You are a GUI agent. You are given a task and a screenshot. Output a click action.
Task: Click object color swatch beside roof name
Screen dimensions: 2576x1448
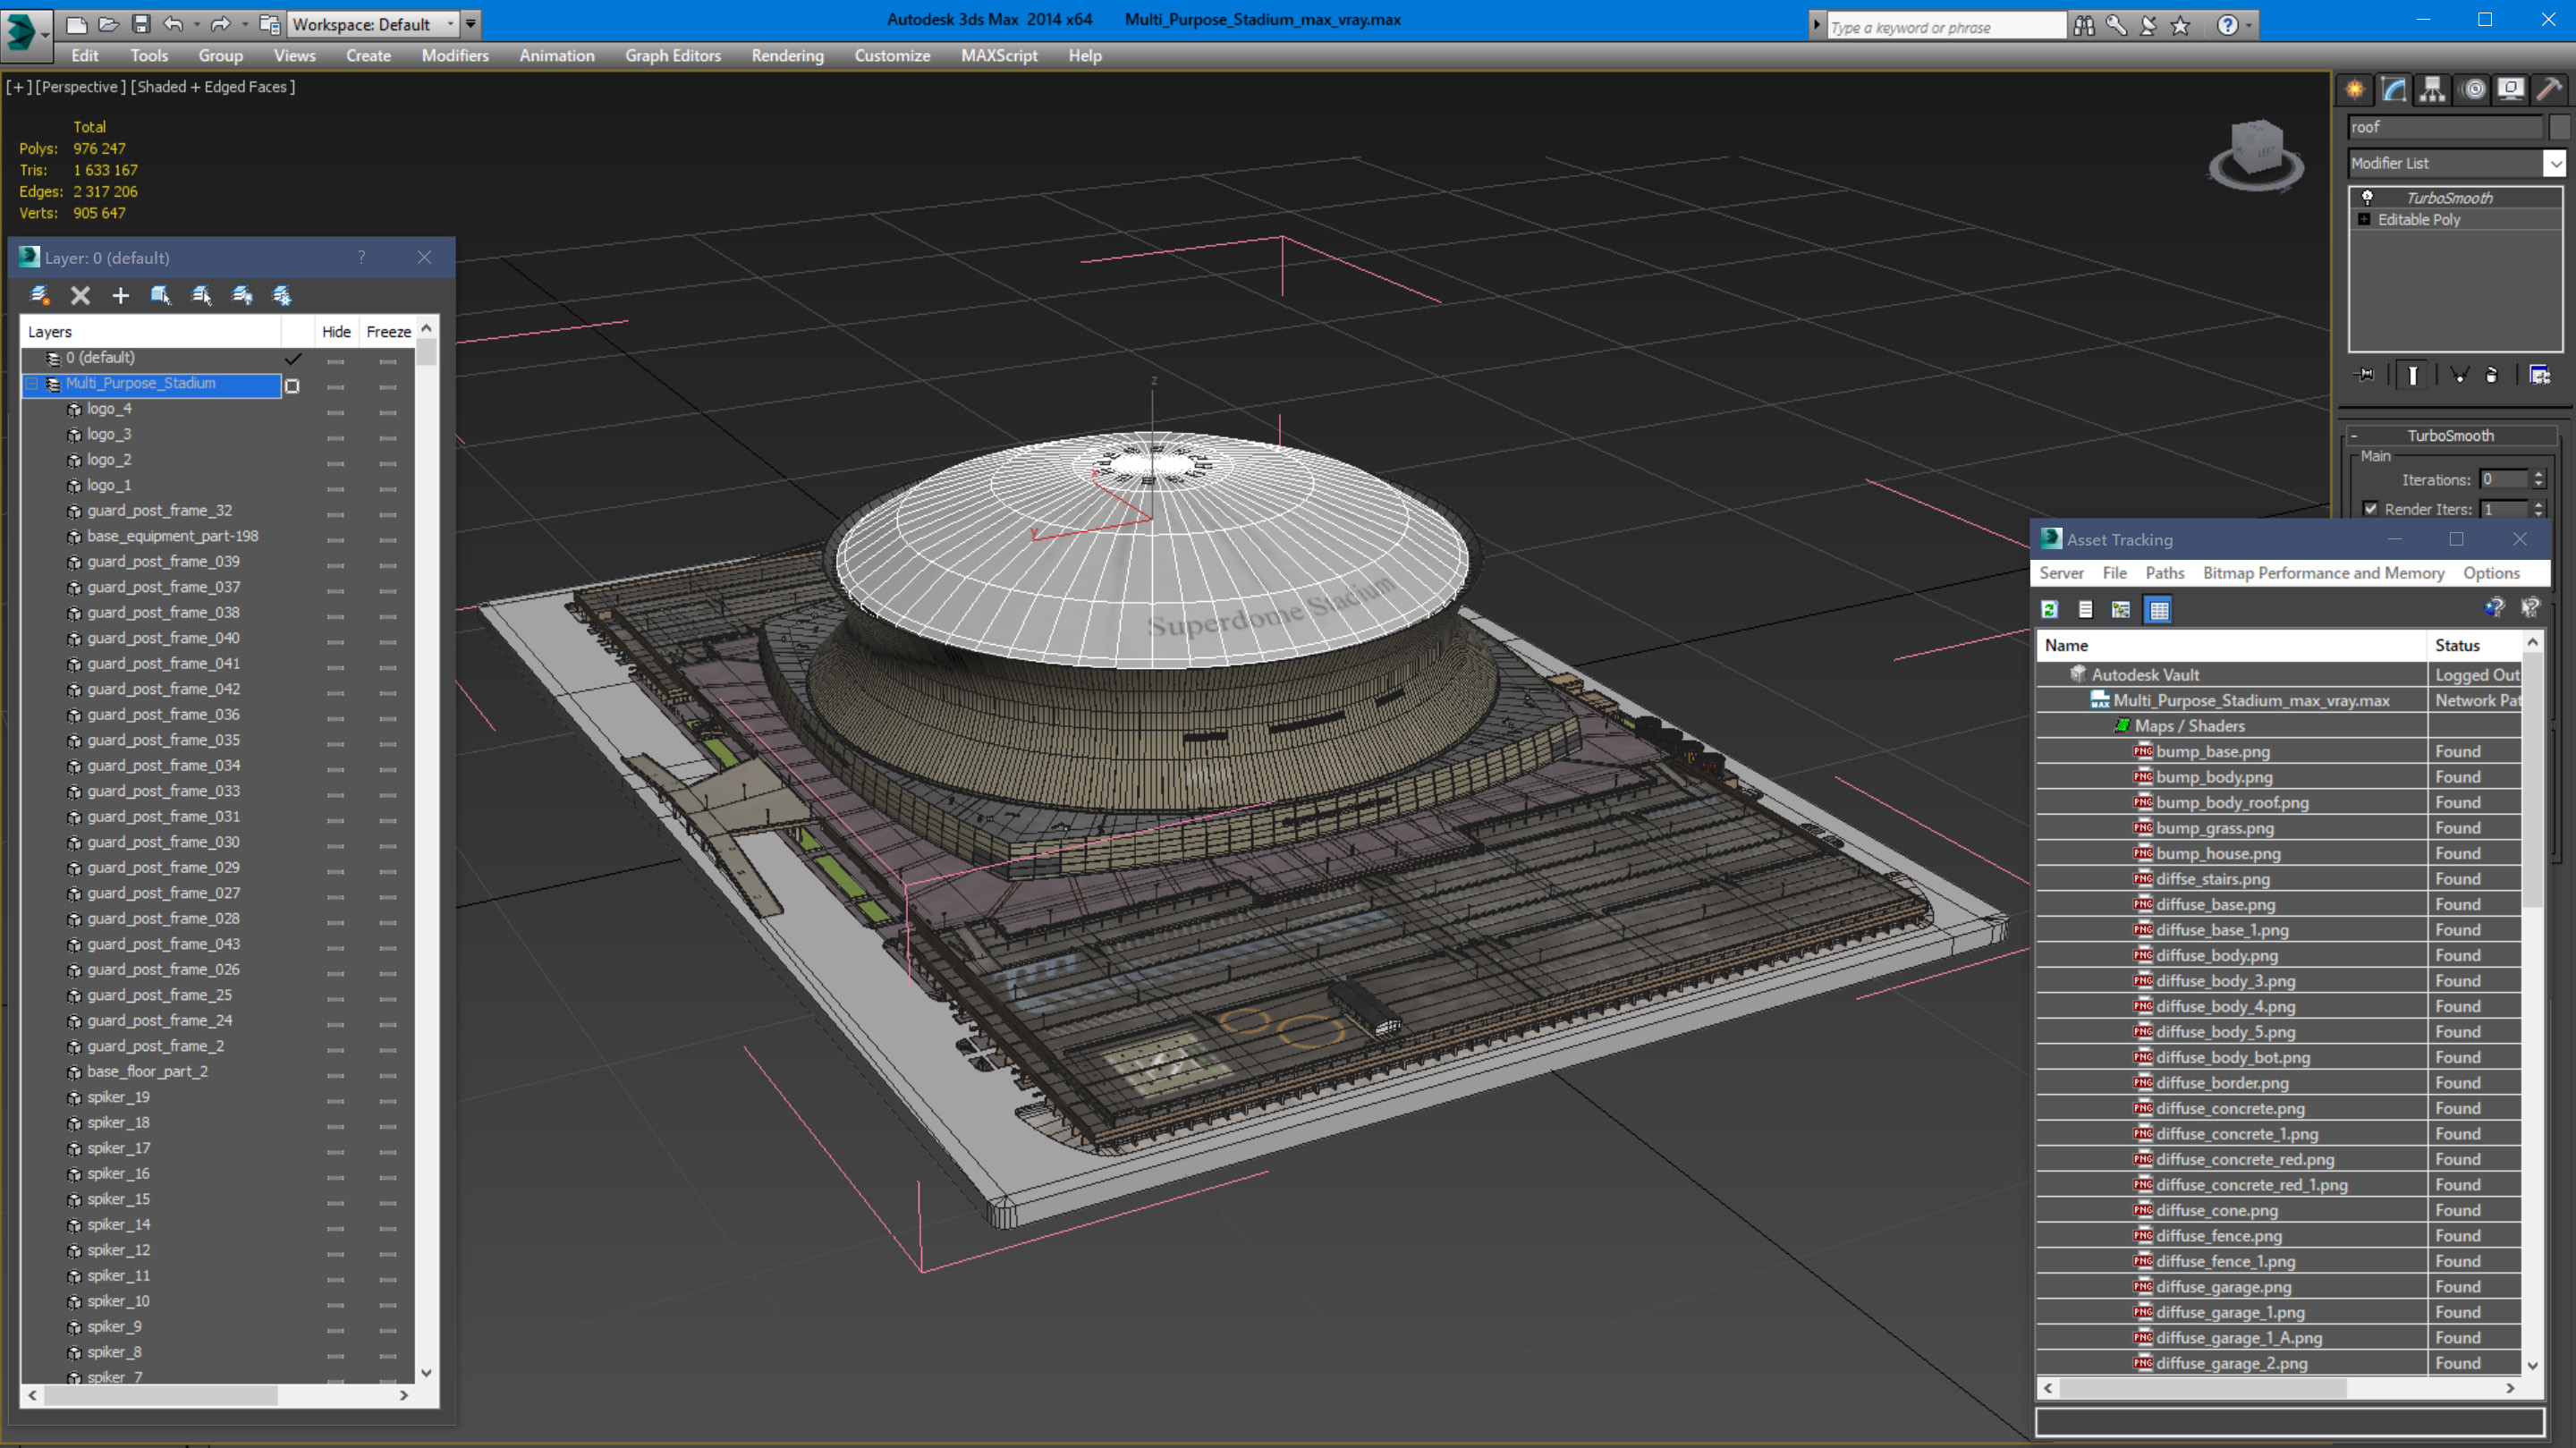(x=2558, y=127)
